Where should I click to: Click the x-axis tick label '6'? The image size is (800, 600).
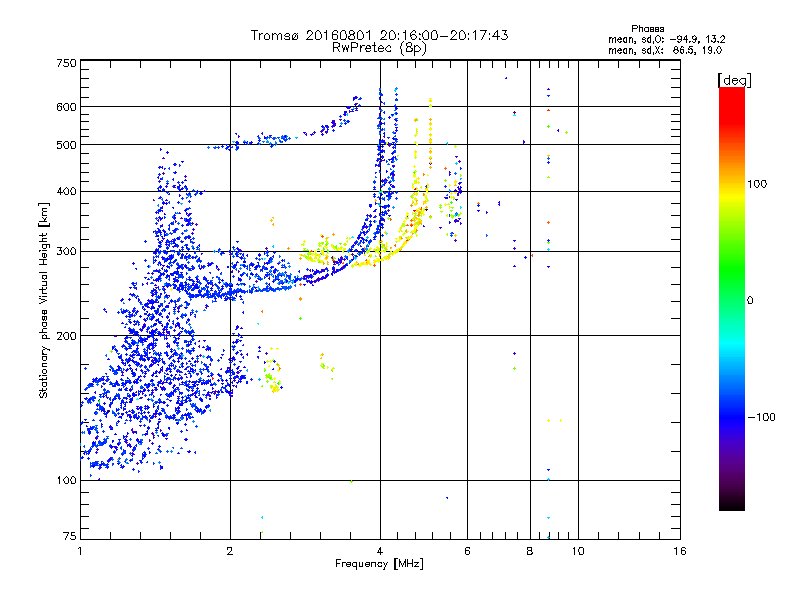click(x=467, y=551)
